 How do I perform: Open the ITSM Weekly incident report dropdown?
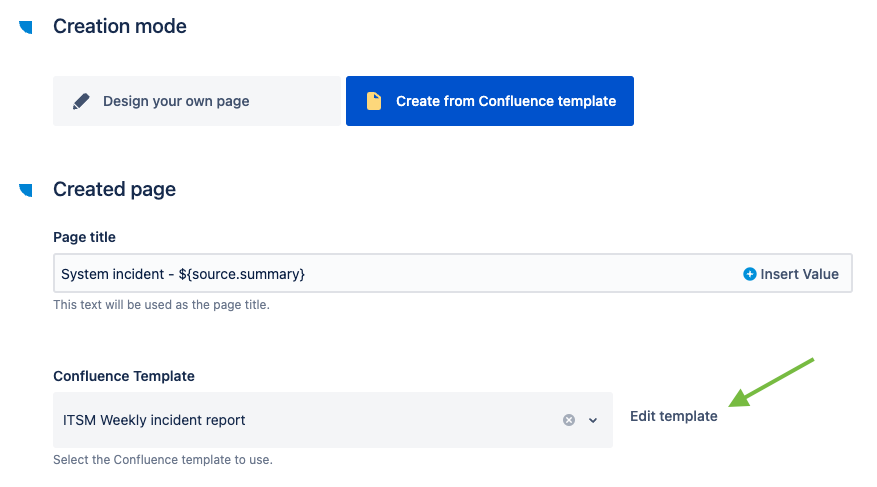[300, 420]
